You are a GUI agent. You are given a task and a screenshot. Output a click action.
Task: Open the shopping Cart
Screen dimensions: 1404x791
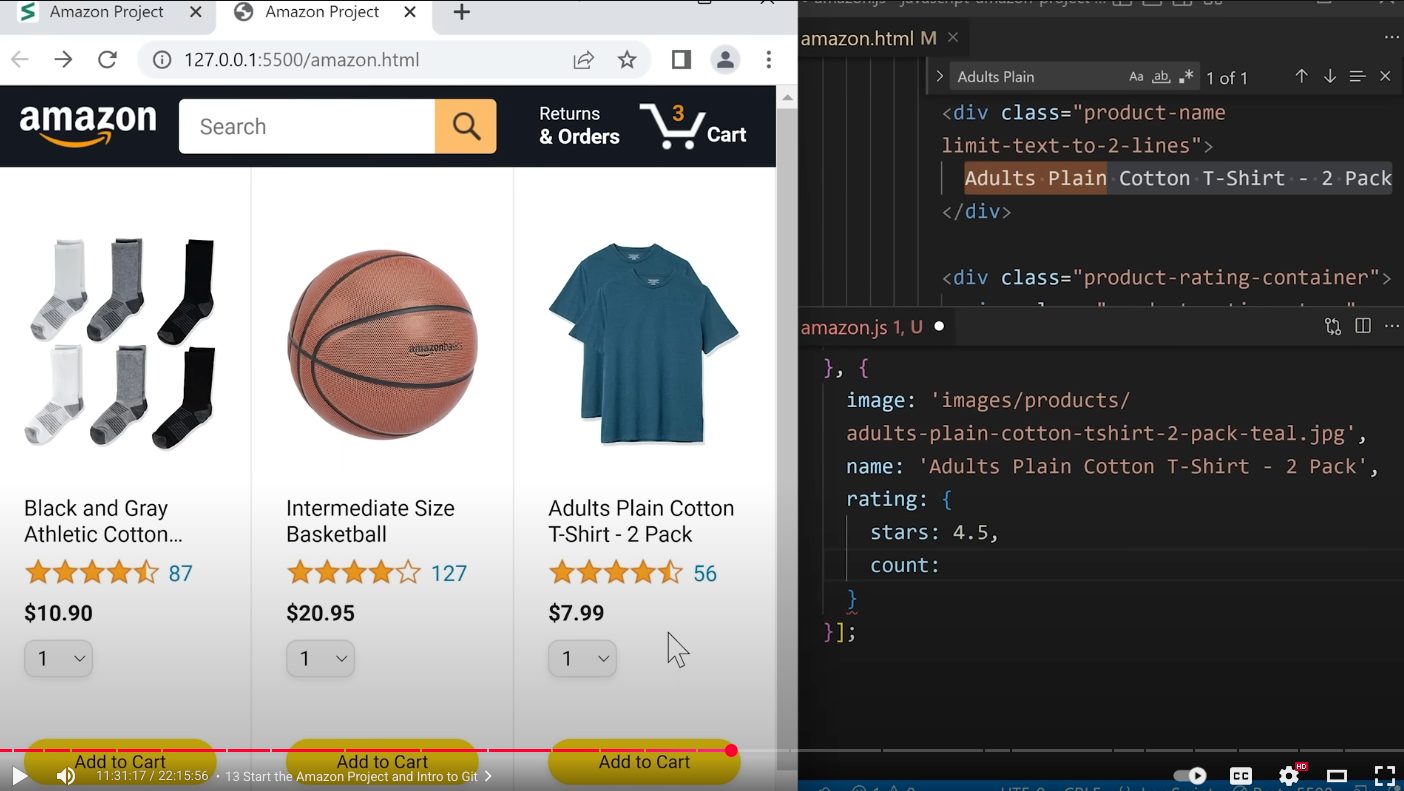693,126
